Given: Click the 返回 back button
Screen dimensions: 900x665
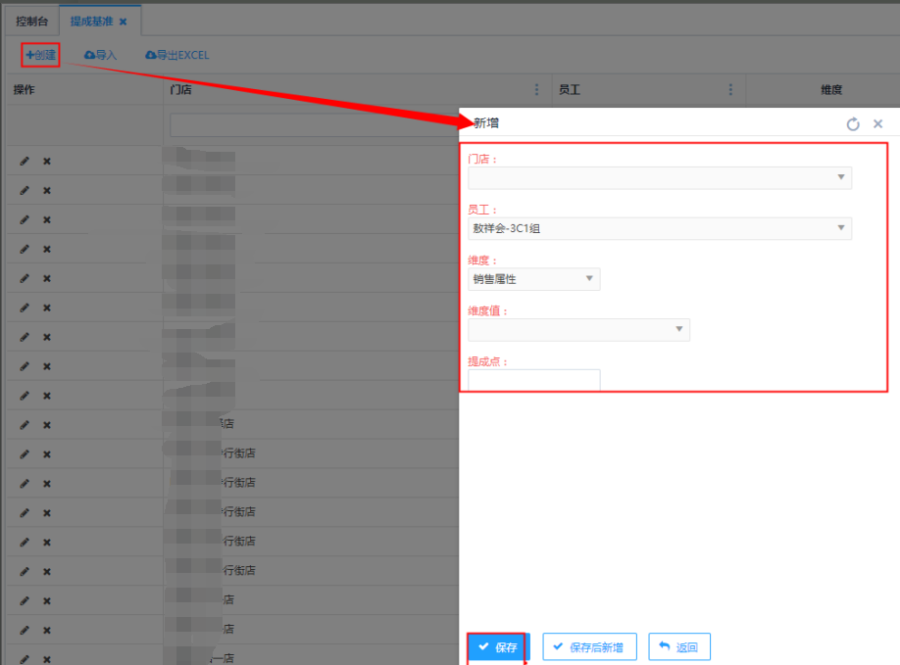Looking at the screenshot, I should coord(679,647).
